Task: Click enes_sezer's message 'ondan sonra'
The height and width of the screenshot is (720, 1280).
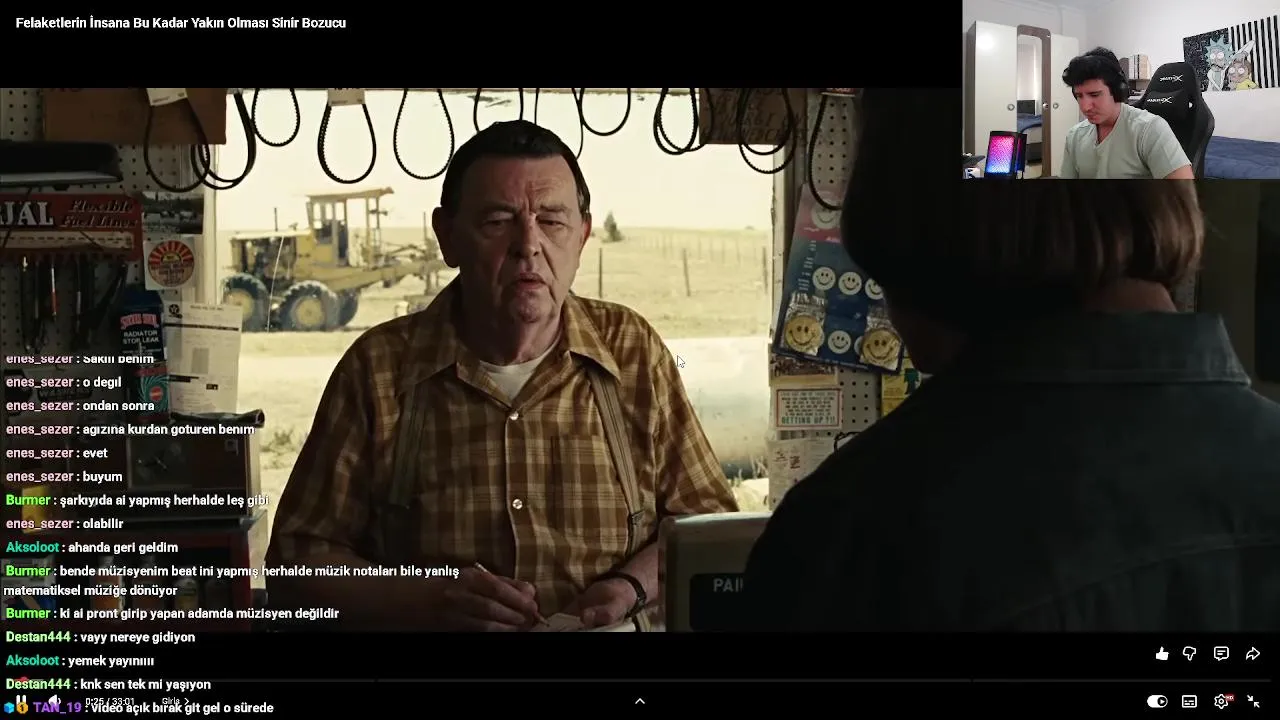Action: [118, 405]
